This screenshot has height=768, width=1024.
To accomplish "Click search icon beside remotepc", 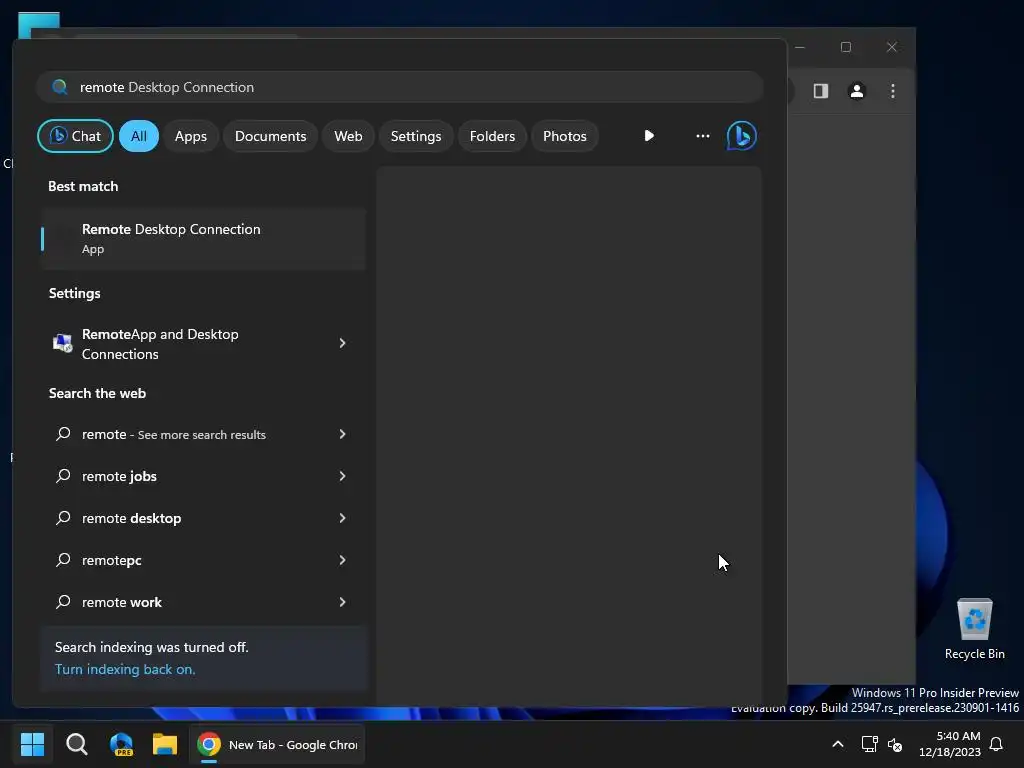I will pos(63,560).
